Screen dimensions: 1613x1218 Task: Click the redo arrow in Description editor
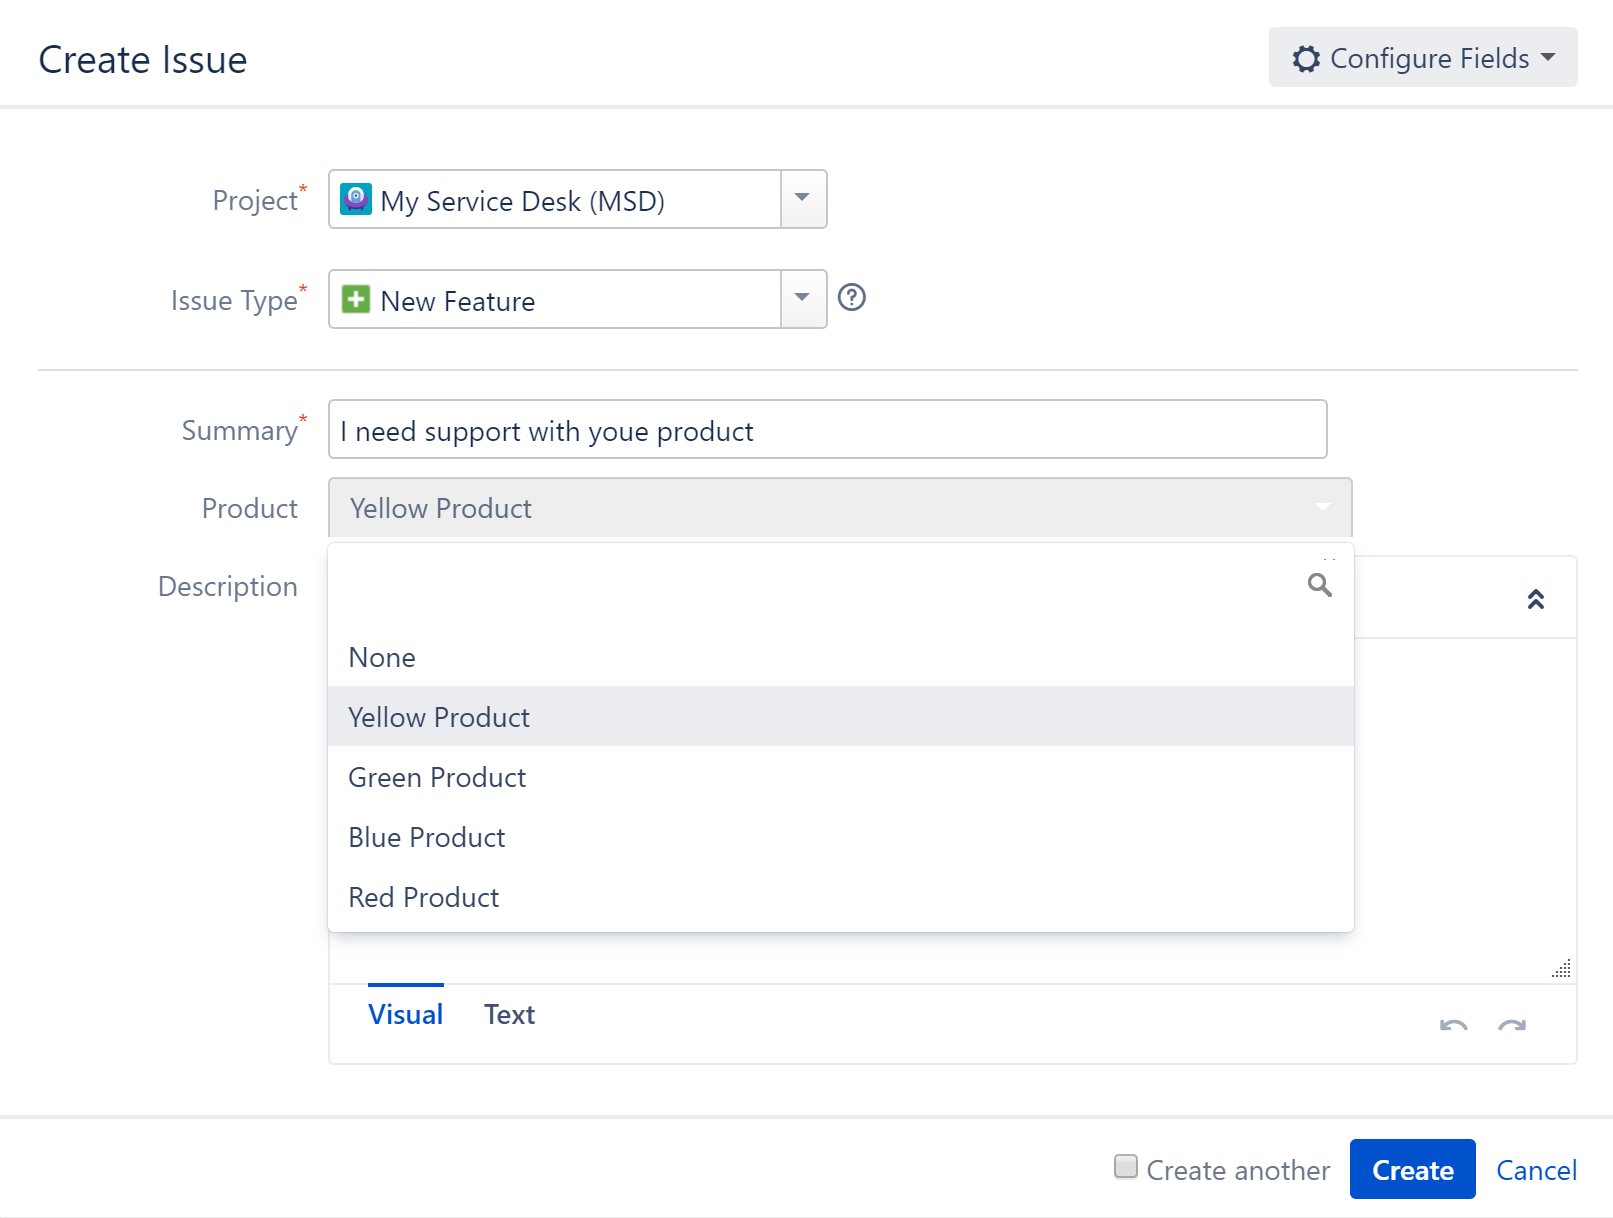click(x=1512, y=1025)
